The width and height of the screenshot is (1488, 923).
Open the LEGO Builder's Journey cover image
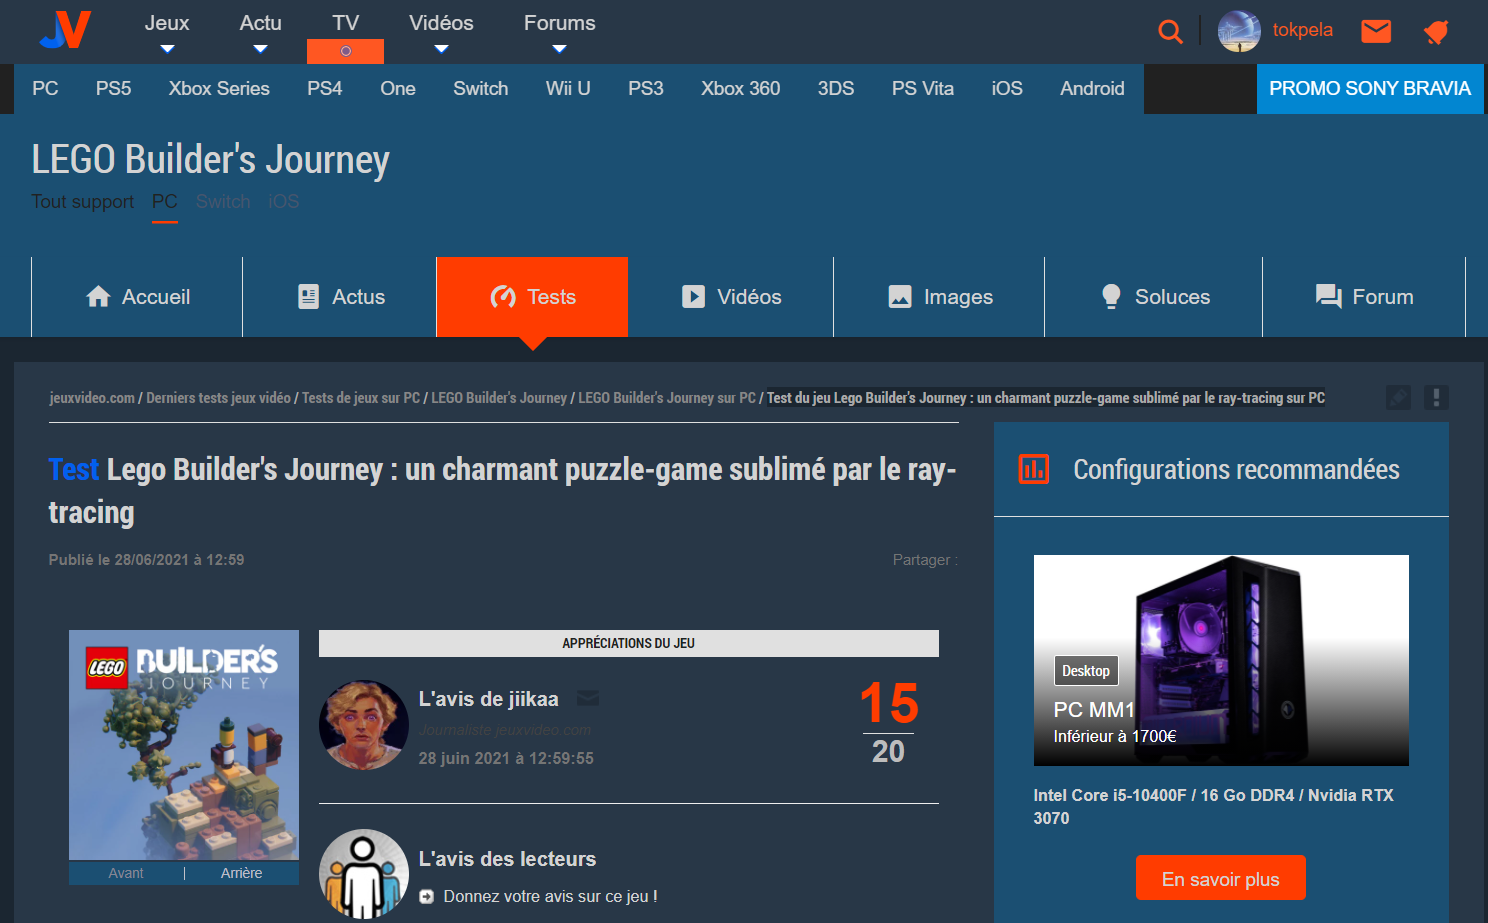pos(184,745)
